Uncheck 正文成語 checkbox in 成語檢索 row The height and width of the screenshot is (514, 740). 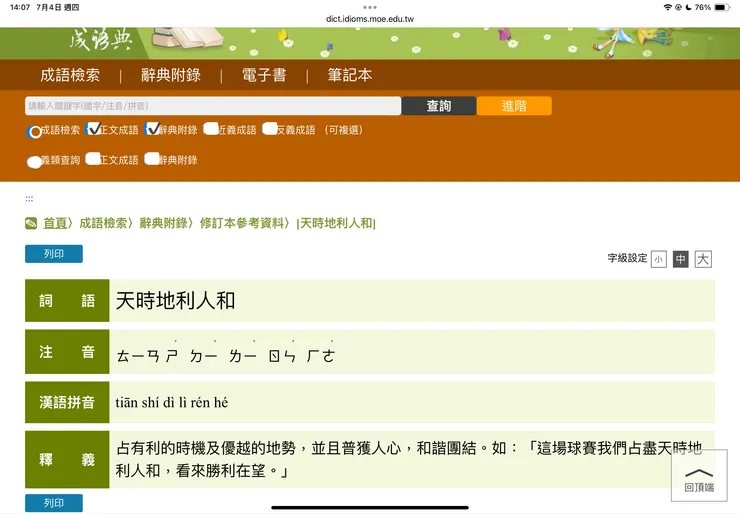[x=93, y=128]
